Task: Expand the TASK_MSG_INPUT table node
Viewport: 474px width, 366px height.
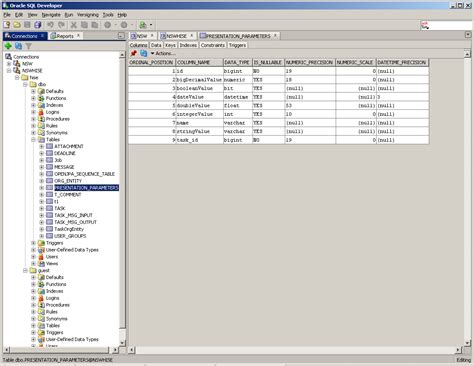Action: click(42, 215)
